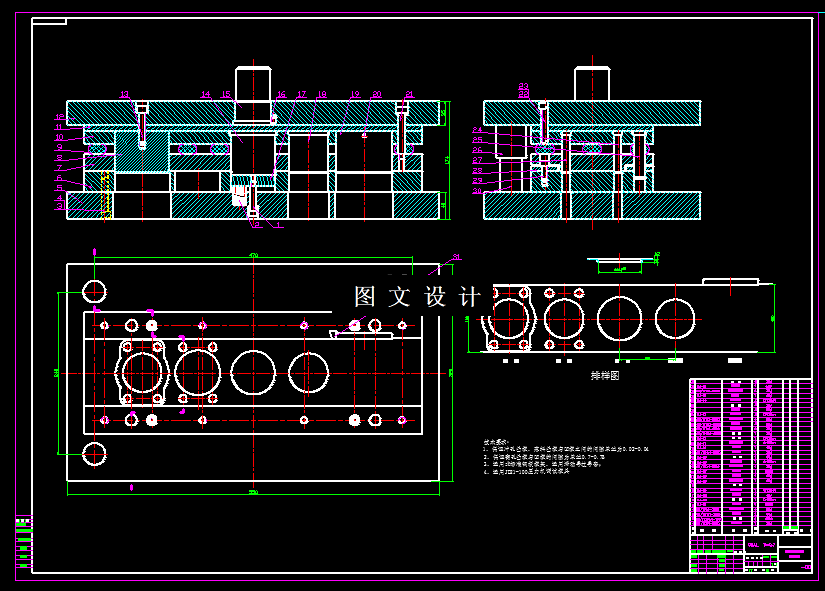This screenshot has height=591, width=825.
Task: Select part balloon number 27
Action: pos(477,161)
